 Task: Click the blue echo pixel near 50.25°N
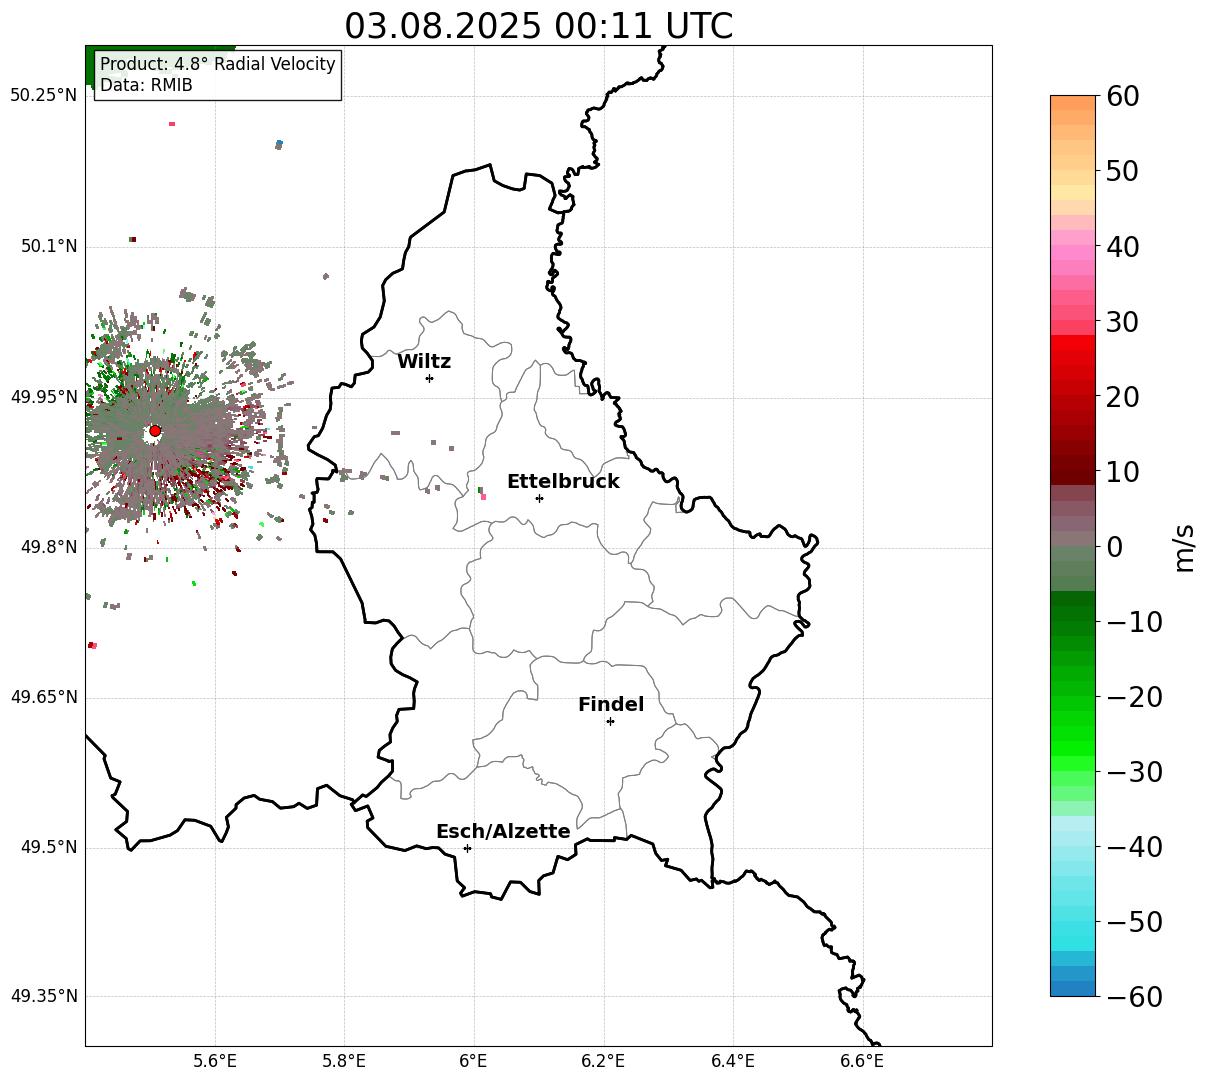279,145
